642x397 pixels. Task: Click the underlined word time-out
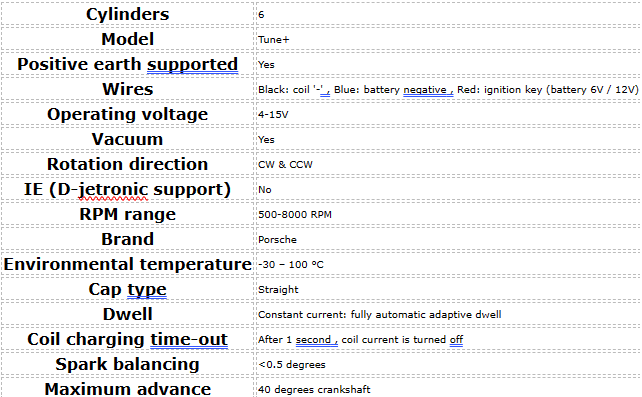(189, 339)
